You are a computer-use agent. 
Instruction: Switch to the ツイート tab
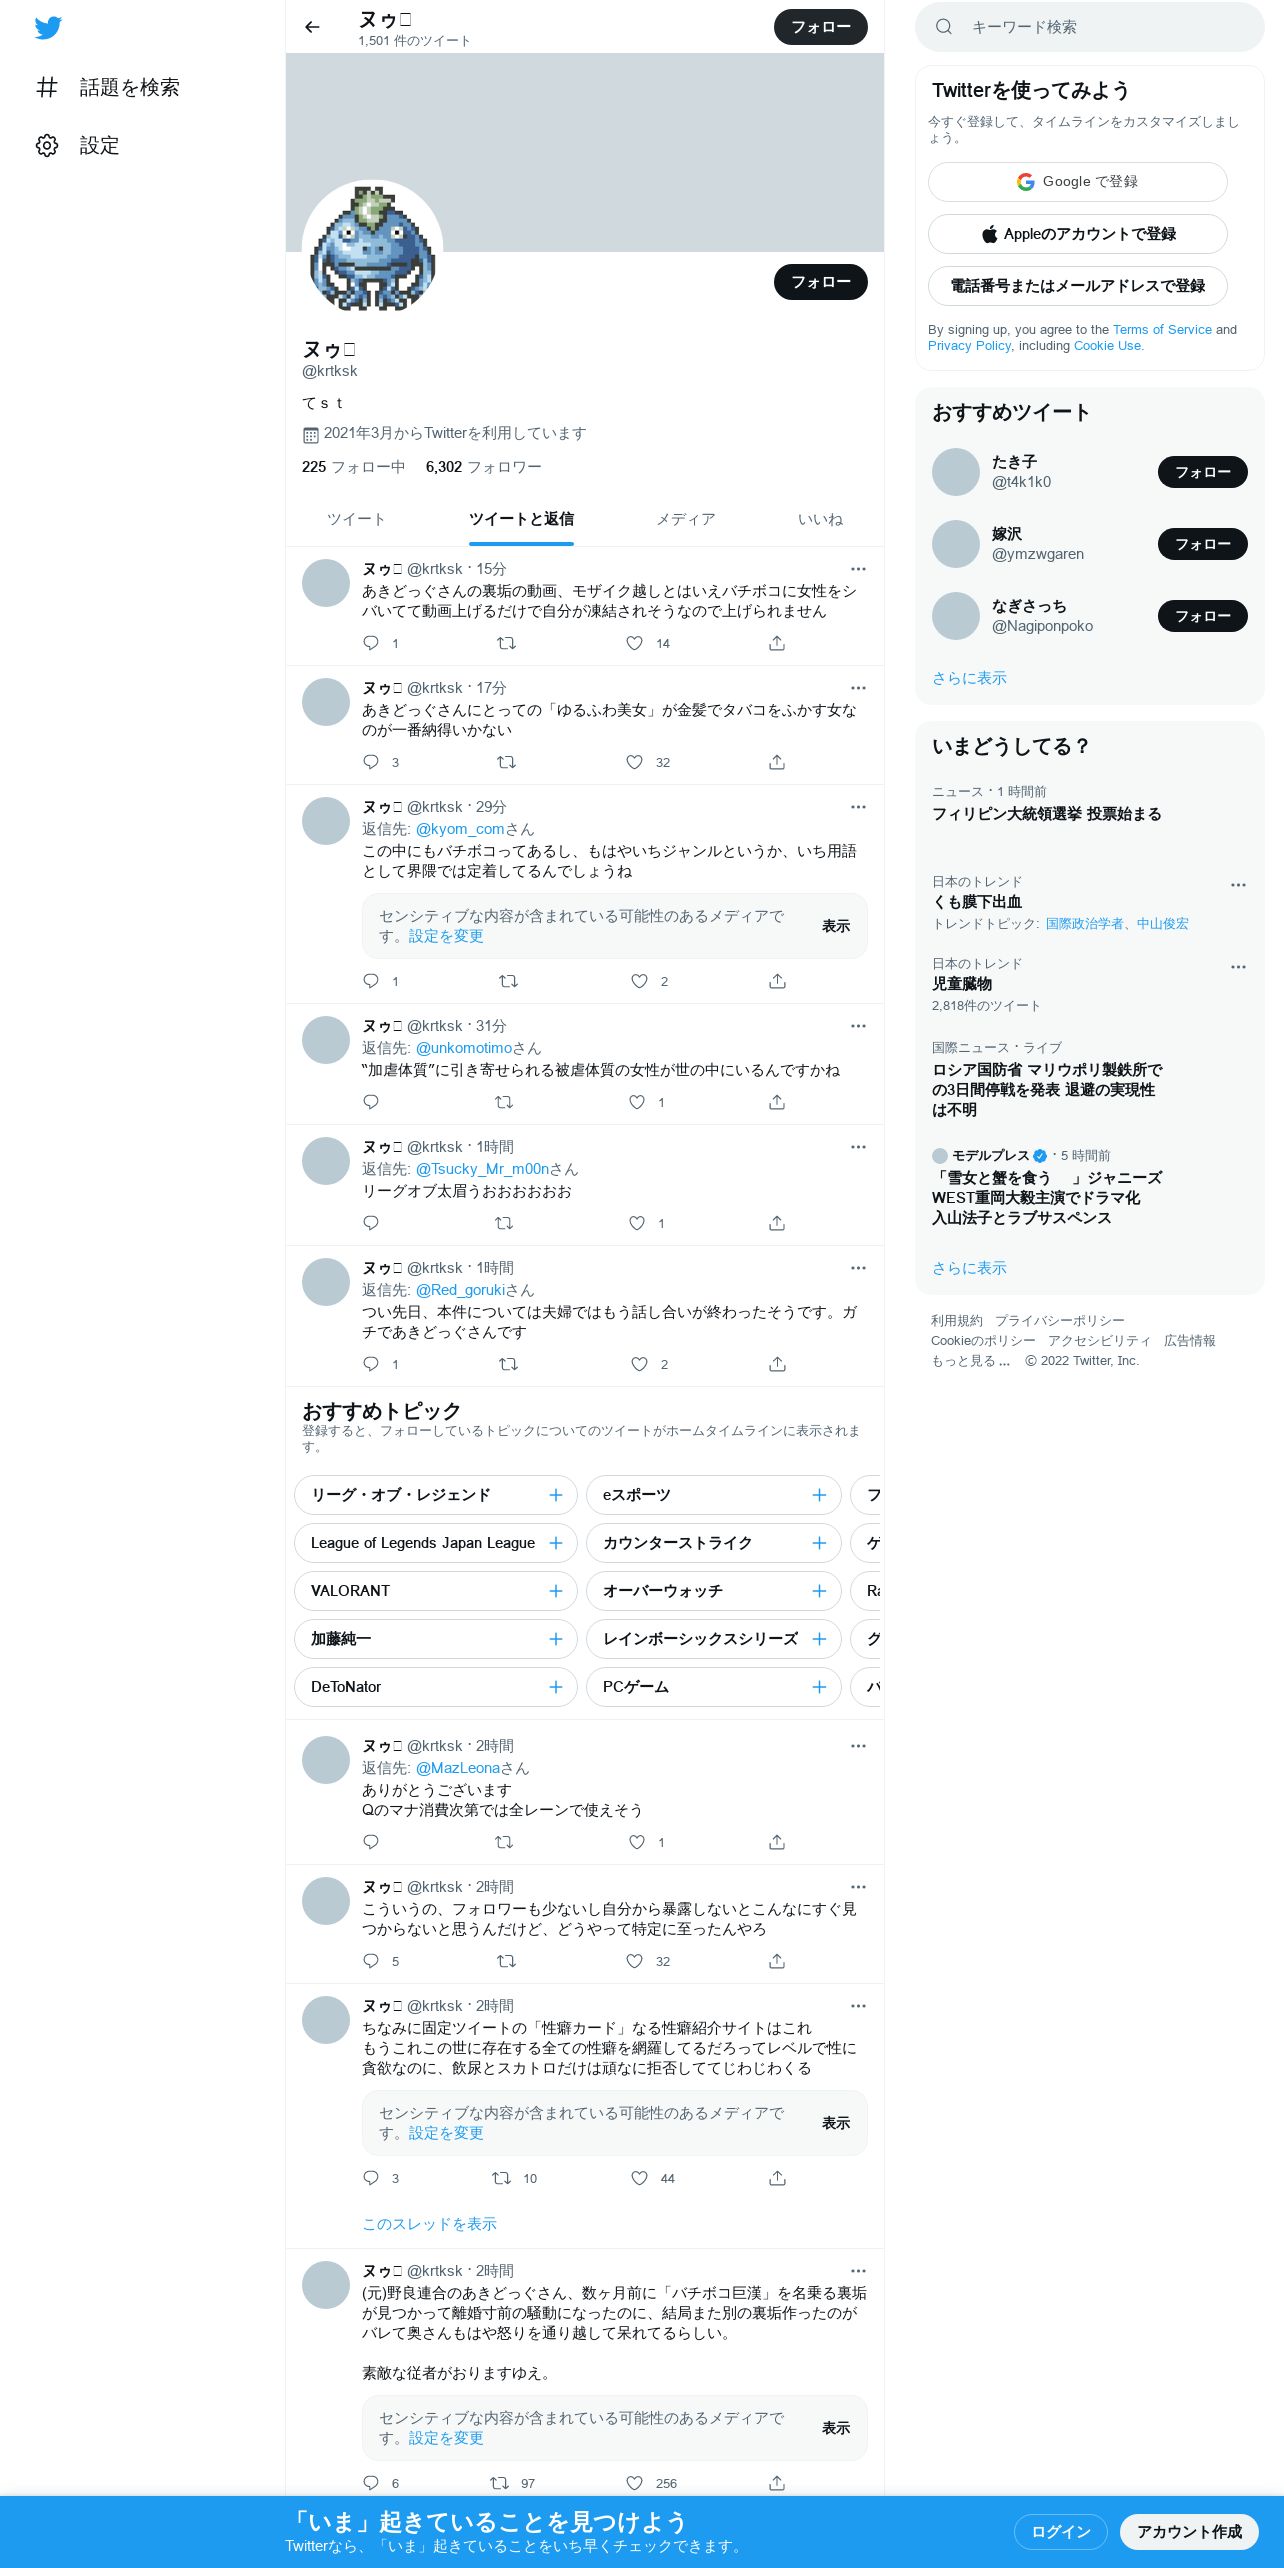tap(356, 519)
